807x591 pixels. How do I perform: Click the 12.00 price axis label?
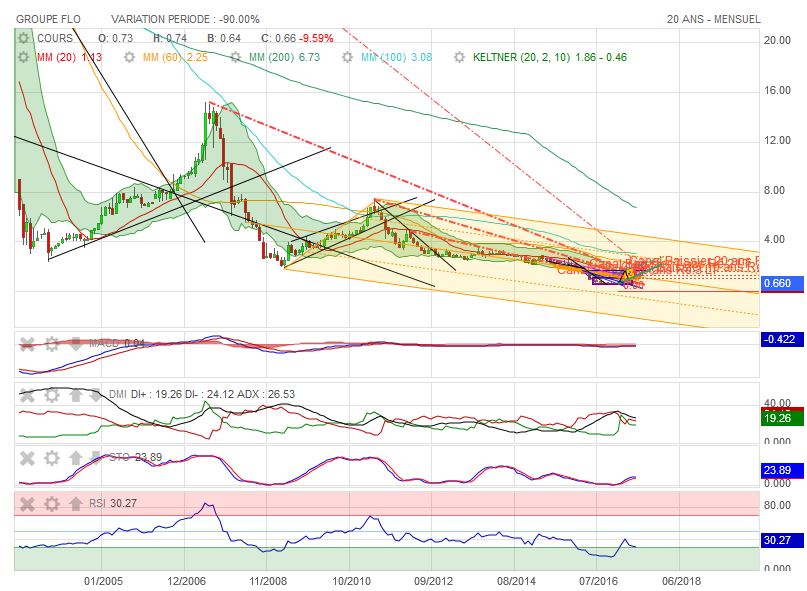tap(777, 140)
